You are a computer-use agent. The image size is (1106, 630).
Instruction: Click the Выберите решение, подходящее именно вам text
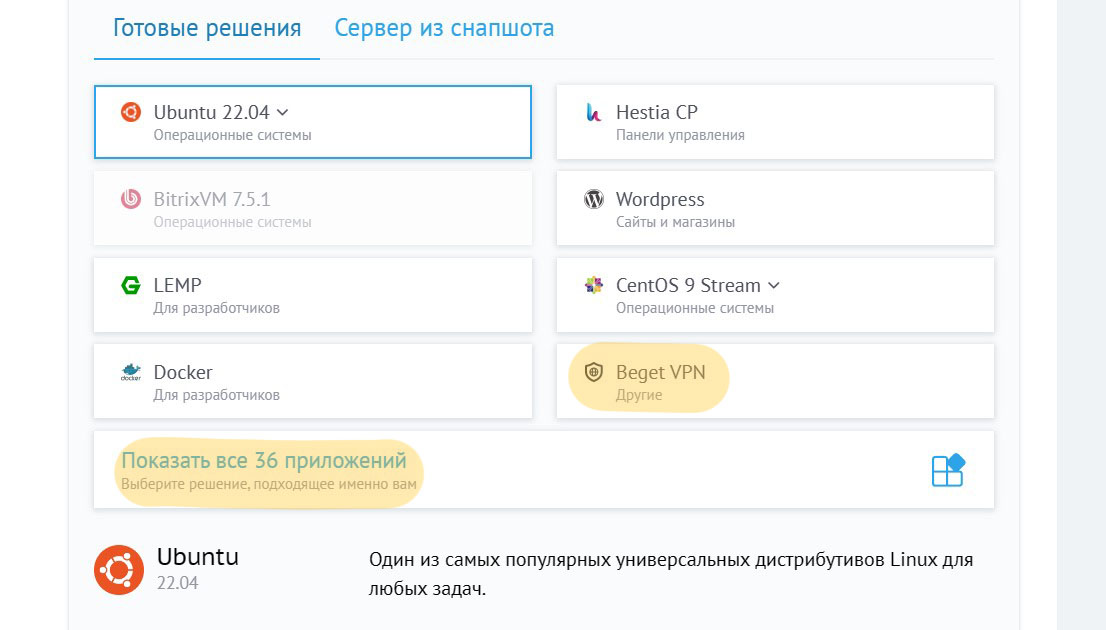269,485
